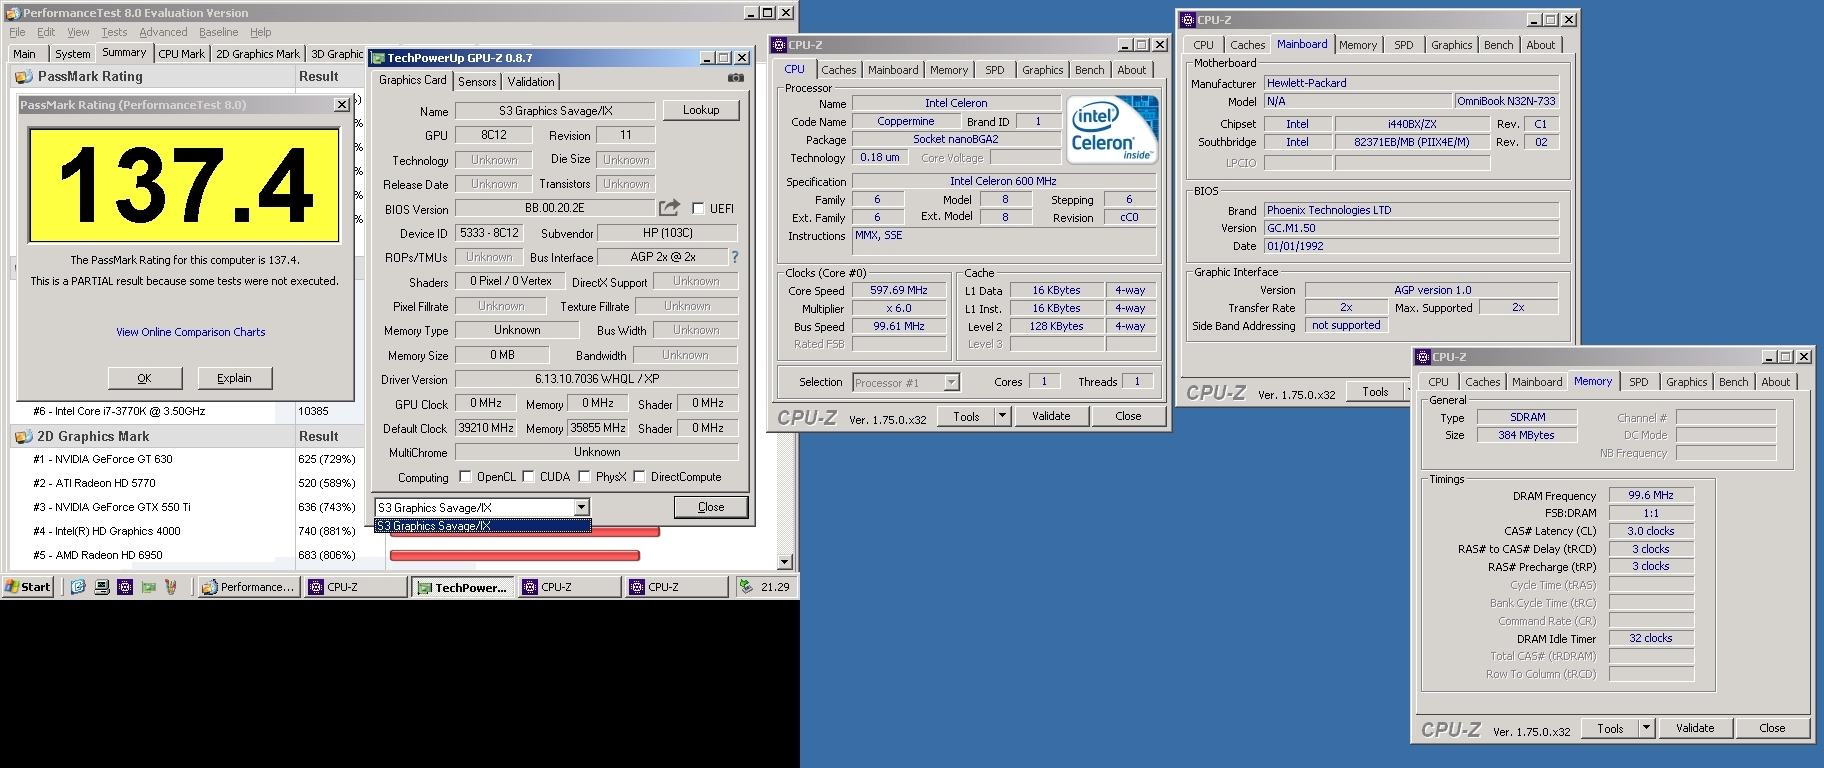
Task: Open the Advanced menu
Action: 163,32
